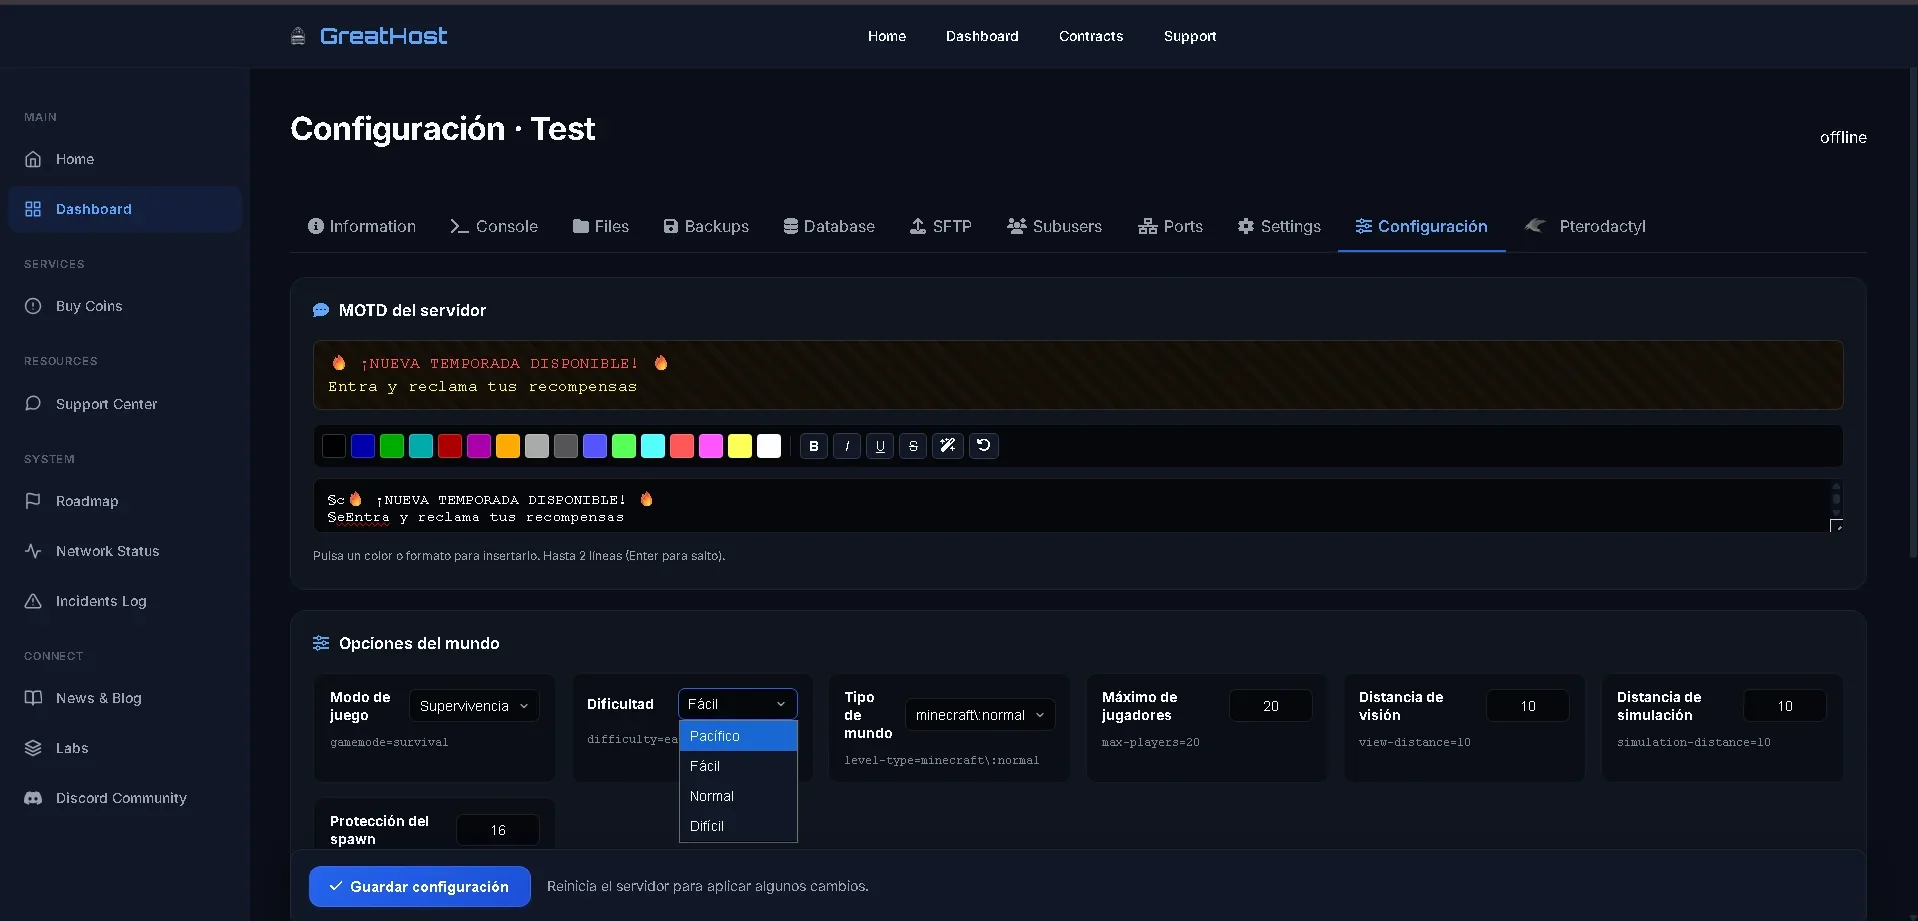Open the Ports tab
This screenshot has height=921, width=1918.
1171,226
